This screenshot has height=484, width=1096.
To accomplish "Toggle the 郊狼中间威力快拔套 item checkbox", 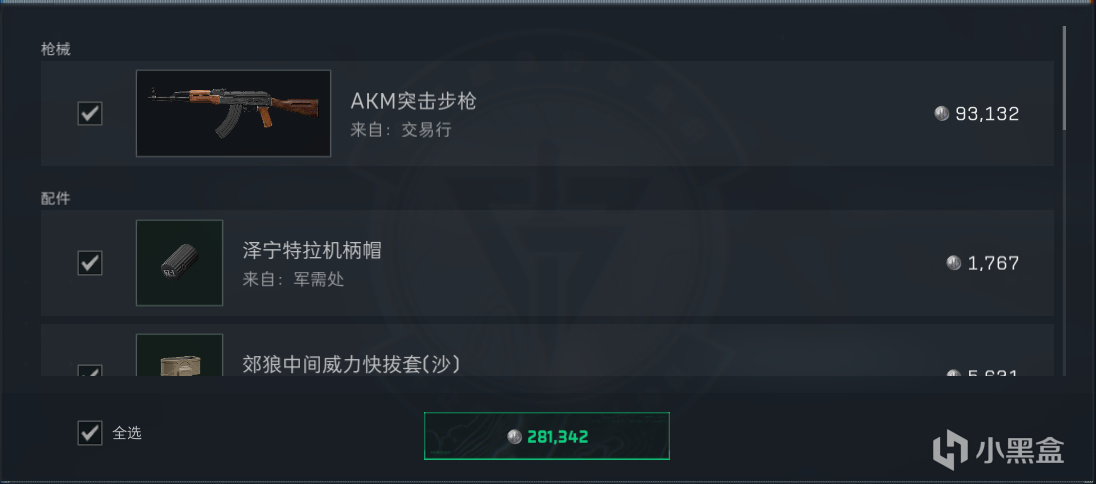I will [89, 371].
